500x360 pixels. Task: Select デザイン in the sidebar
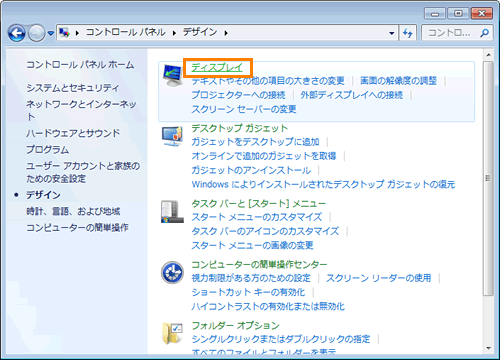point(43,195)
